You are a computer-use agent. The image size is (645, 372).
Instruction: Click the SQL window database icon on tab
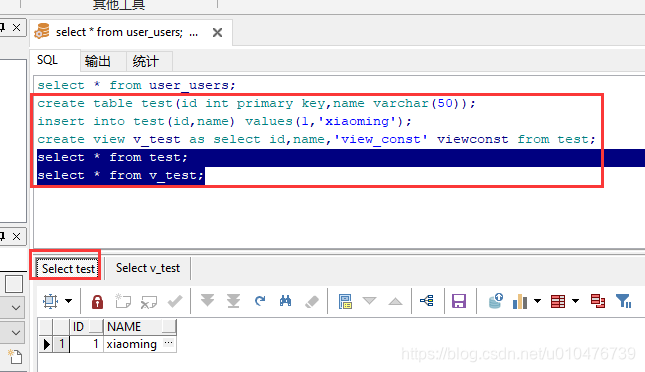42,31
